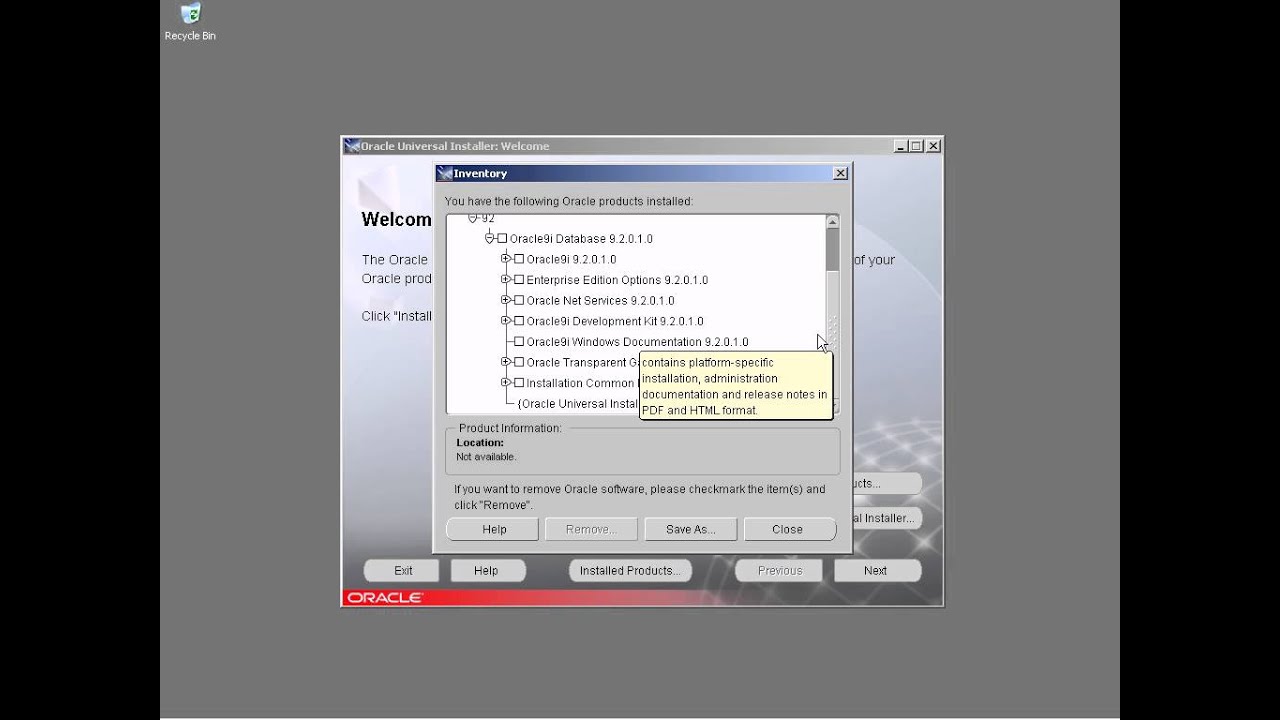This screenshot has height=720, width=1280.
Task: Select the {Oracle Universal Installer entry
Action: (x=578, y=404)
